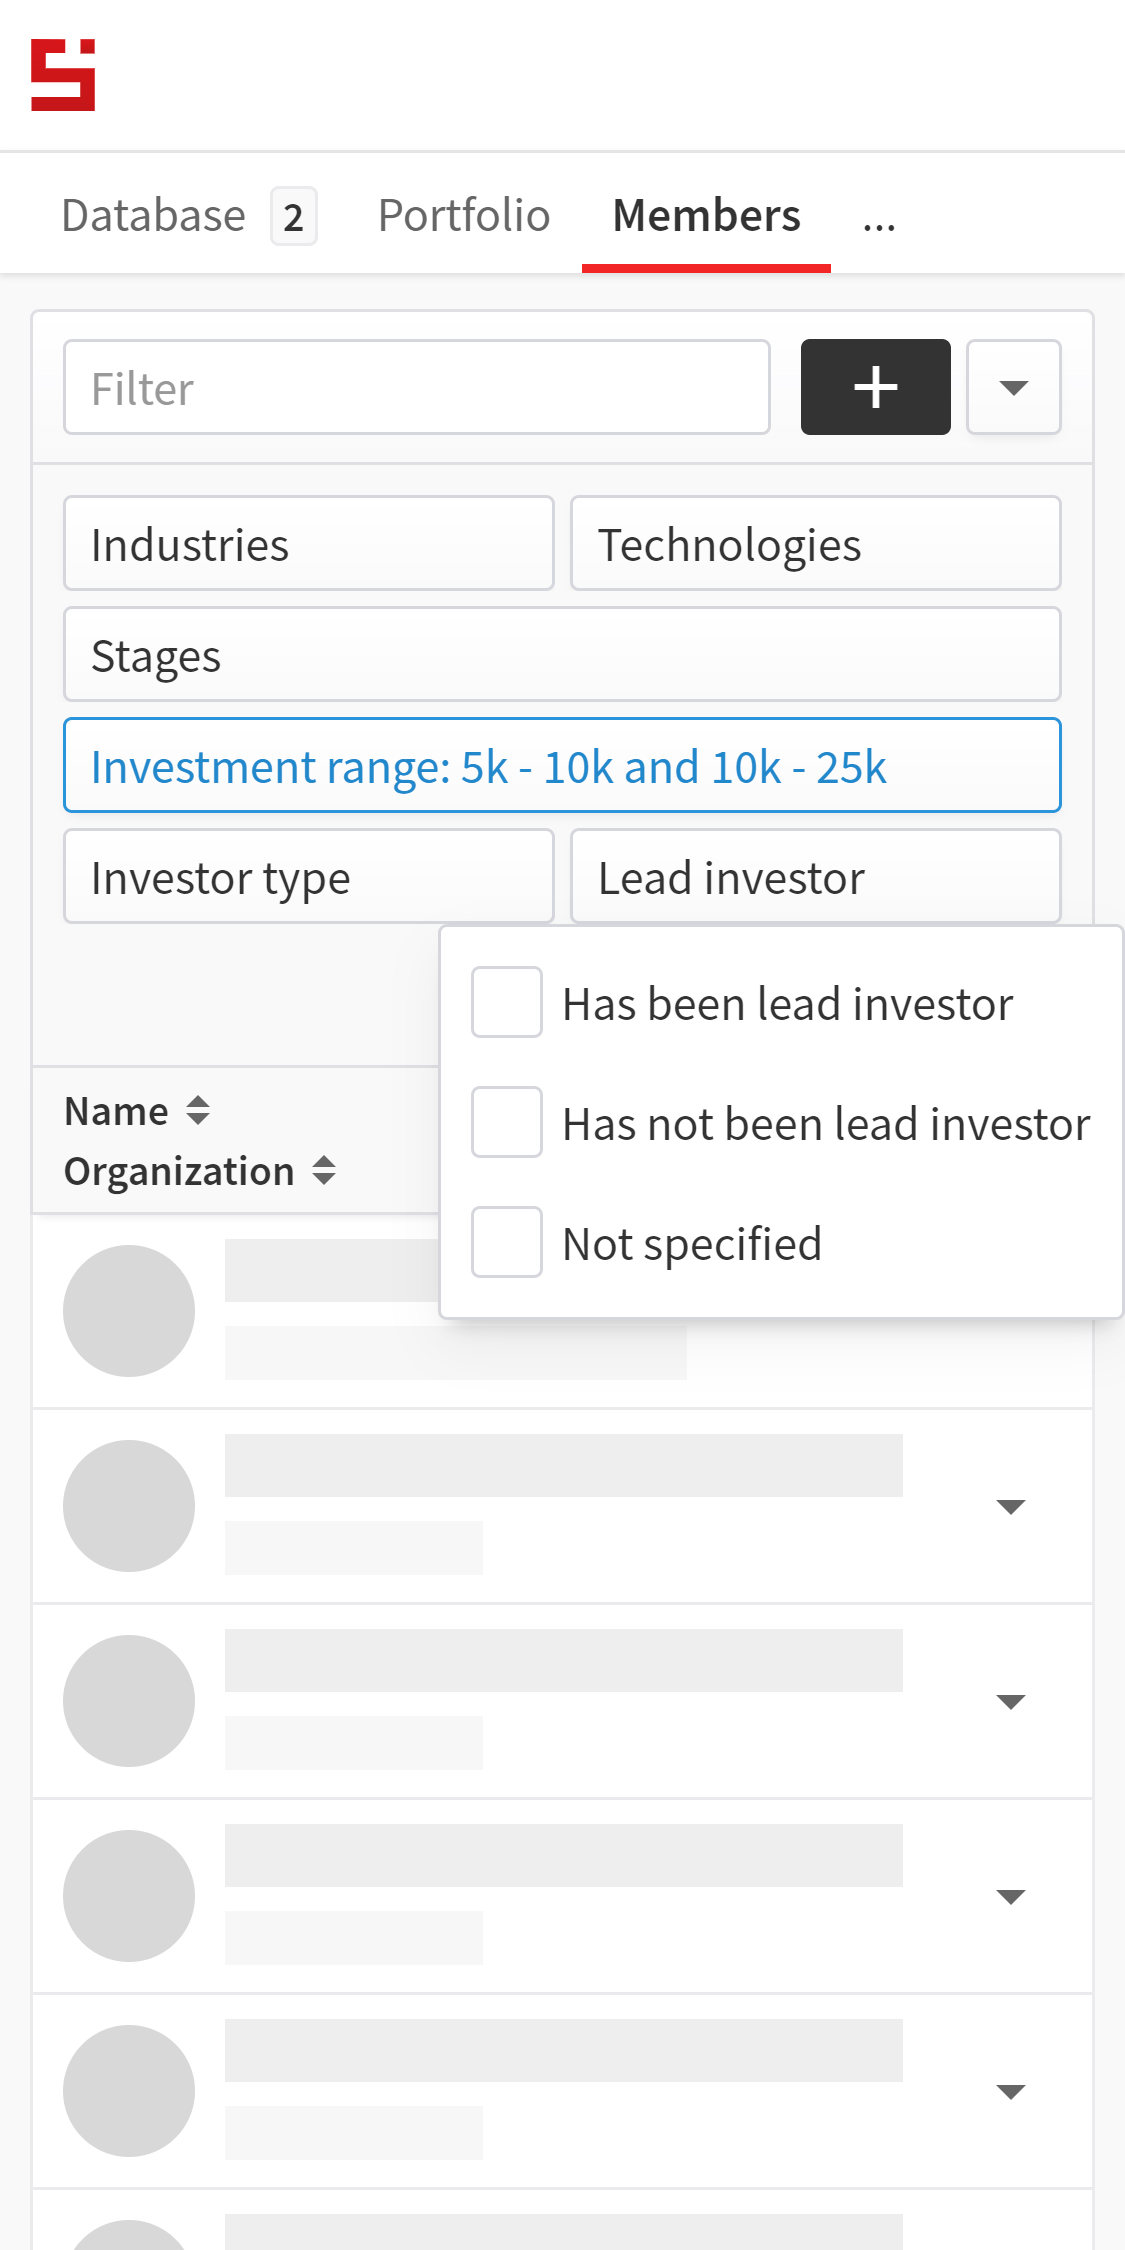Click the plus icon to add a filter
The width and height of the screenshot is (1125, 2250).
[874, 387]
